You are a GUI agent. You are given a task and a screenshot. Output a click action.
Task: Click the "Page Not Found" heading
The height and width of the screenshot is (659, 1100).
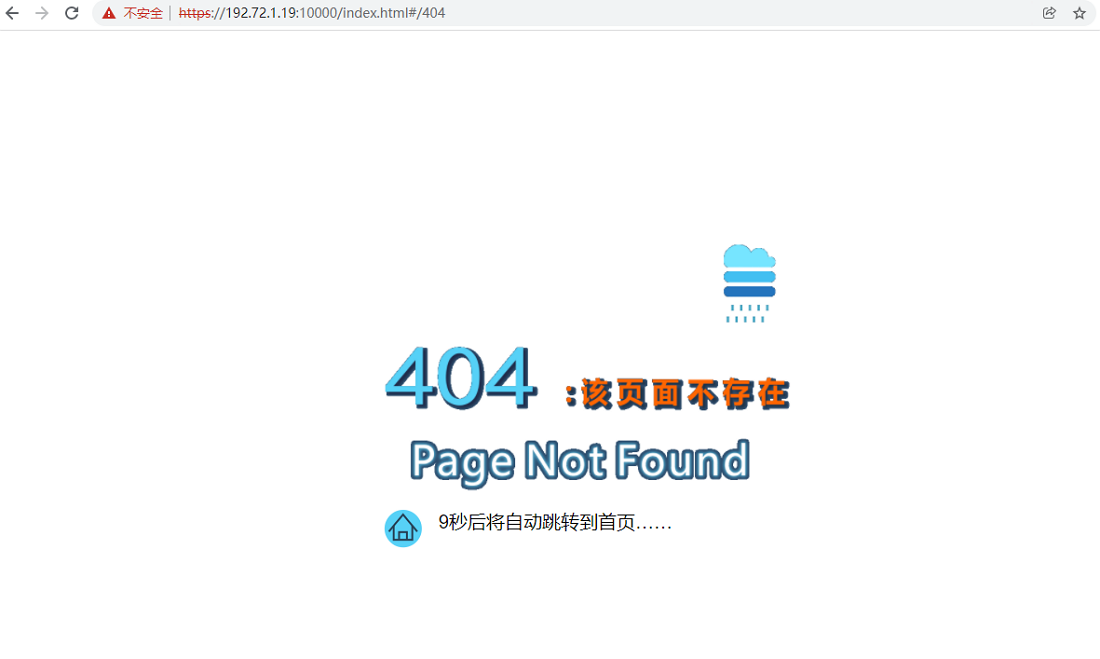(x=579, y=461)
